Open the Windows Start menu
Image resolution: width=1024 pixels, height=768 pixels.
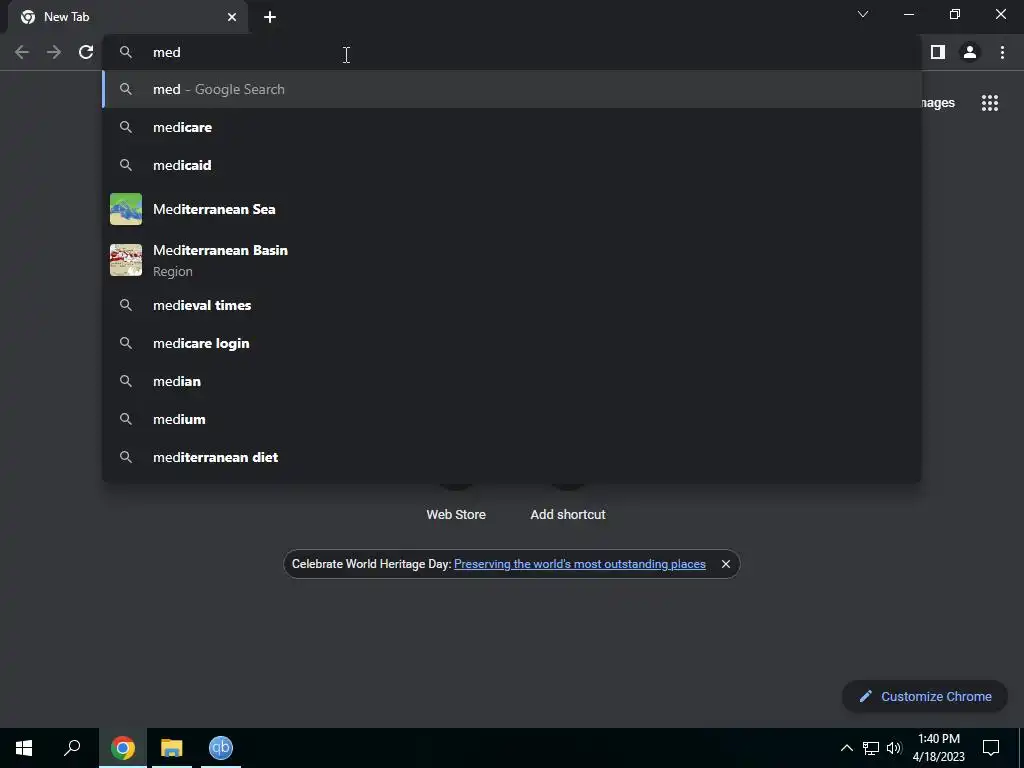(24, 748)
